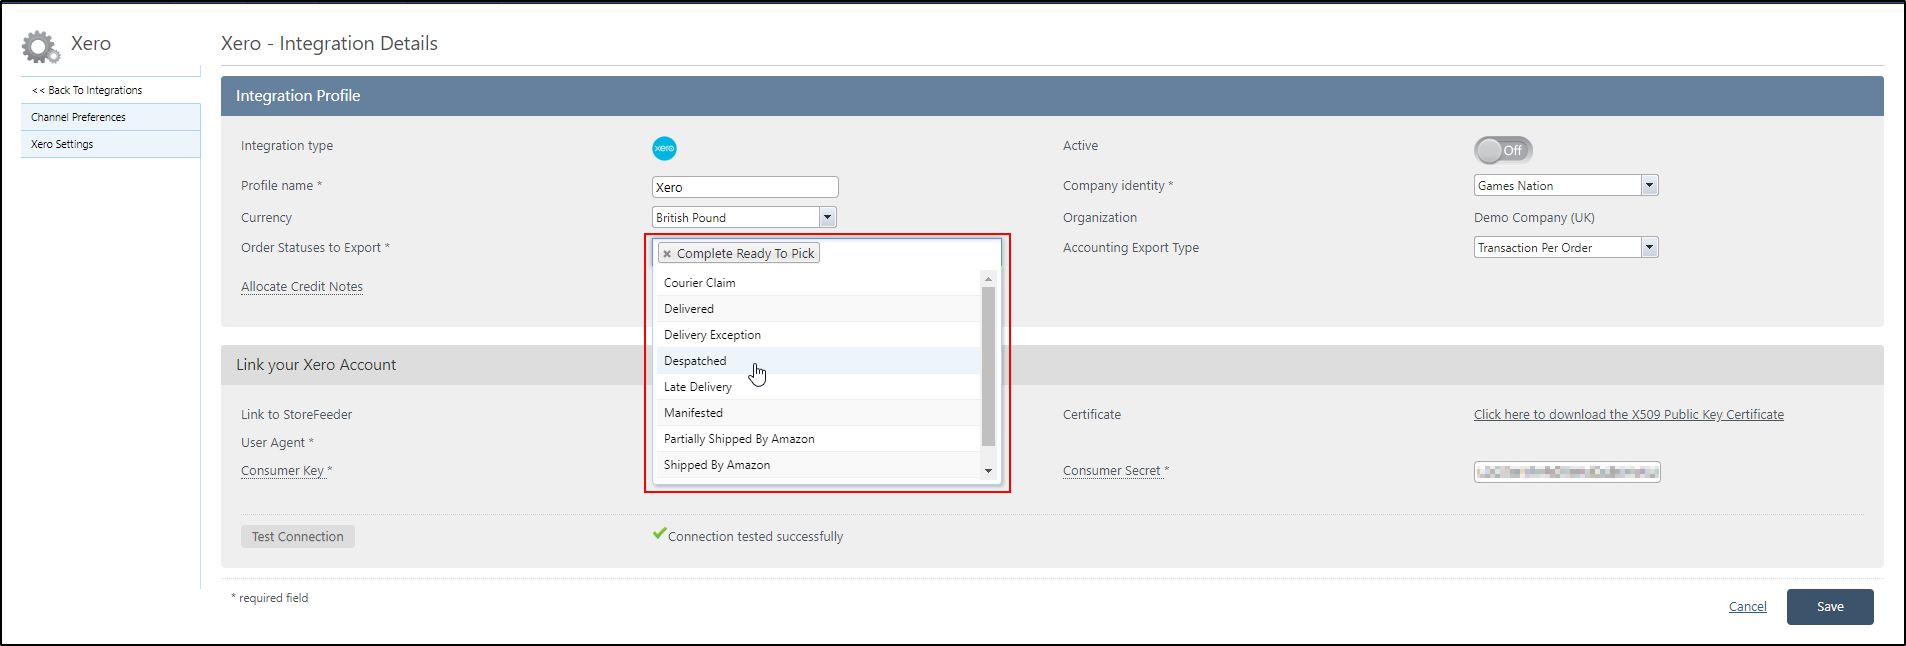Open Xero Settings in sidebar
Viewport: 1906px width, 646px height.
point(110,144)
